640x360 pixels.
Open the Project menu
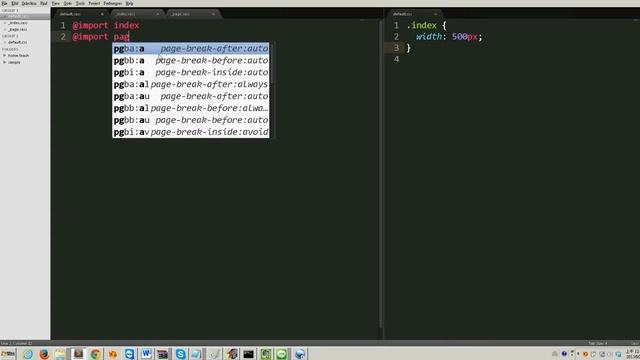pos(94,3)
